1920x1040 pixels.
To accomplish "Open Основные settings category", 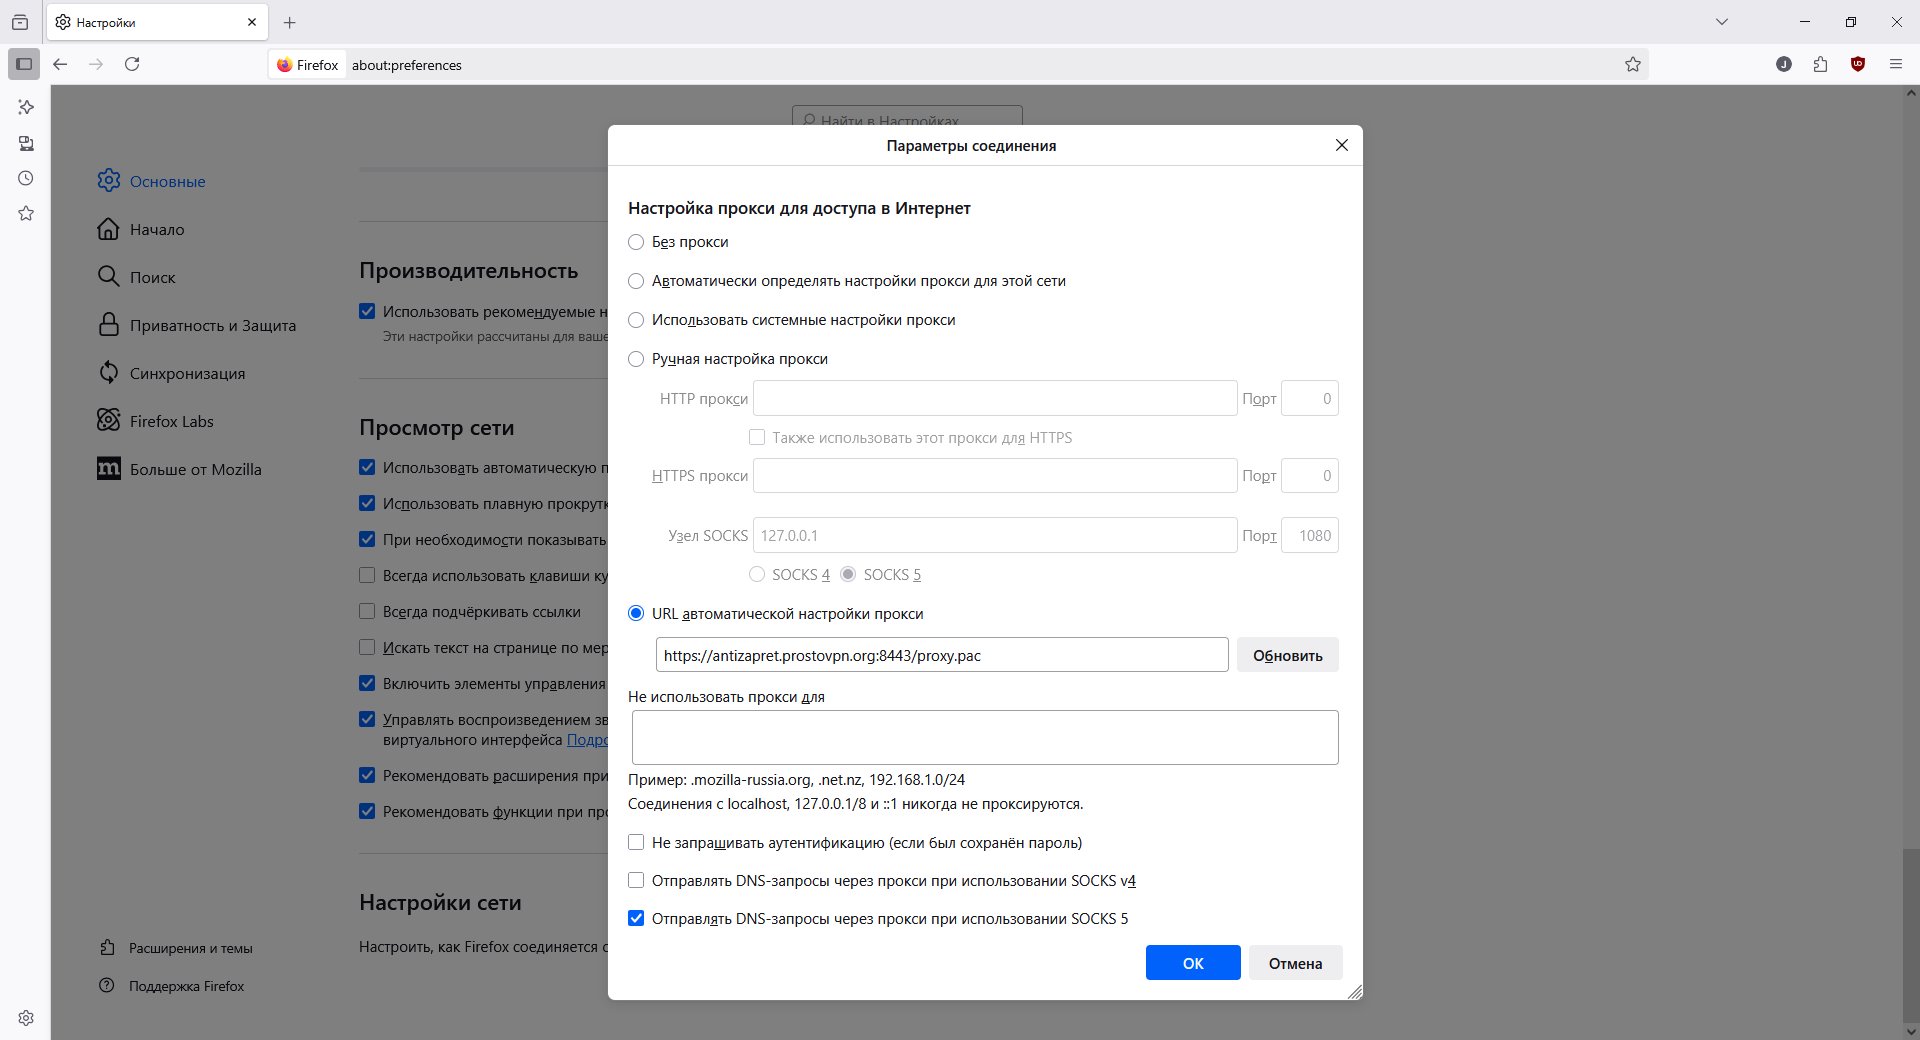I will (x=152, y=181).
